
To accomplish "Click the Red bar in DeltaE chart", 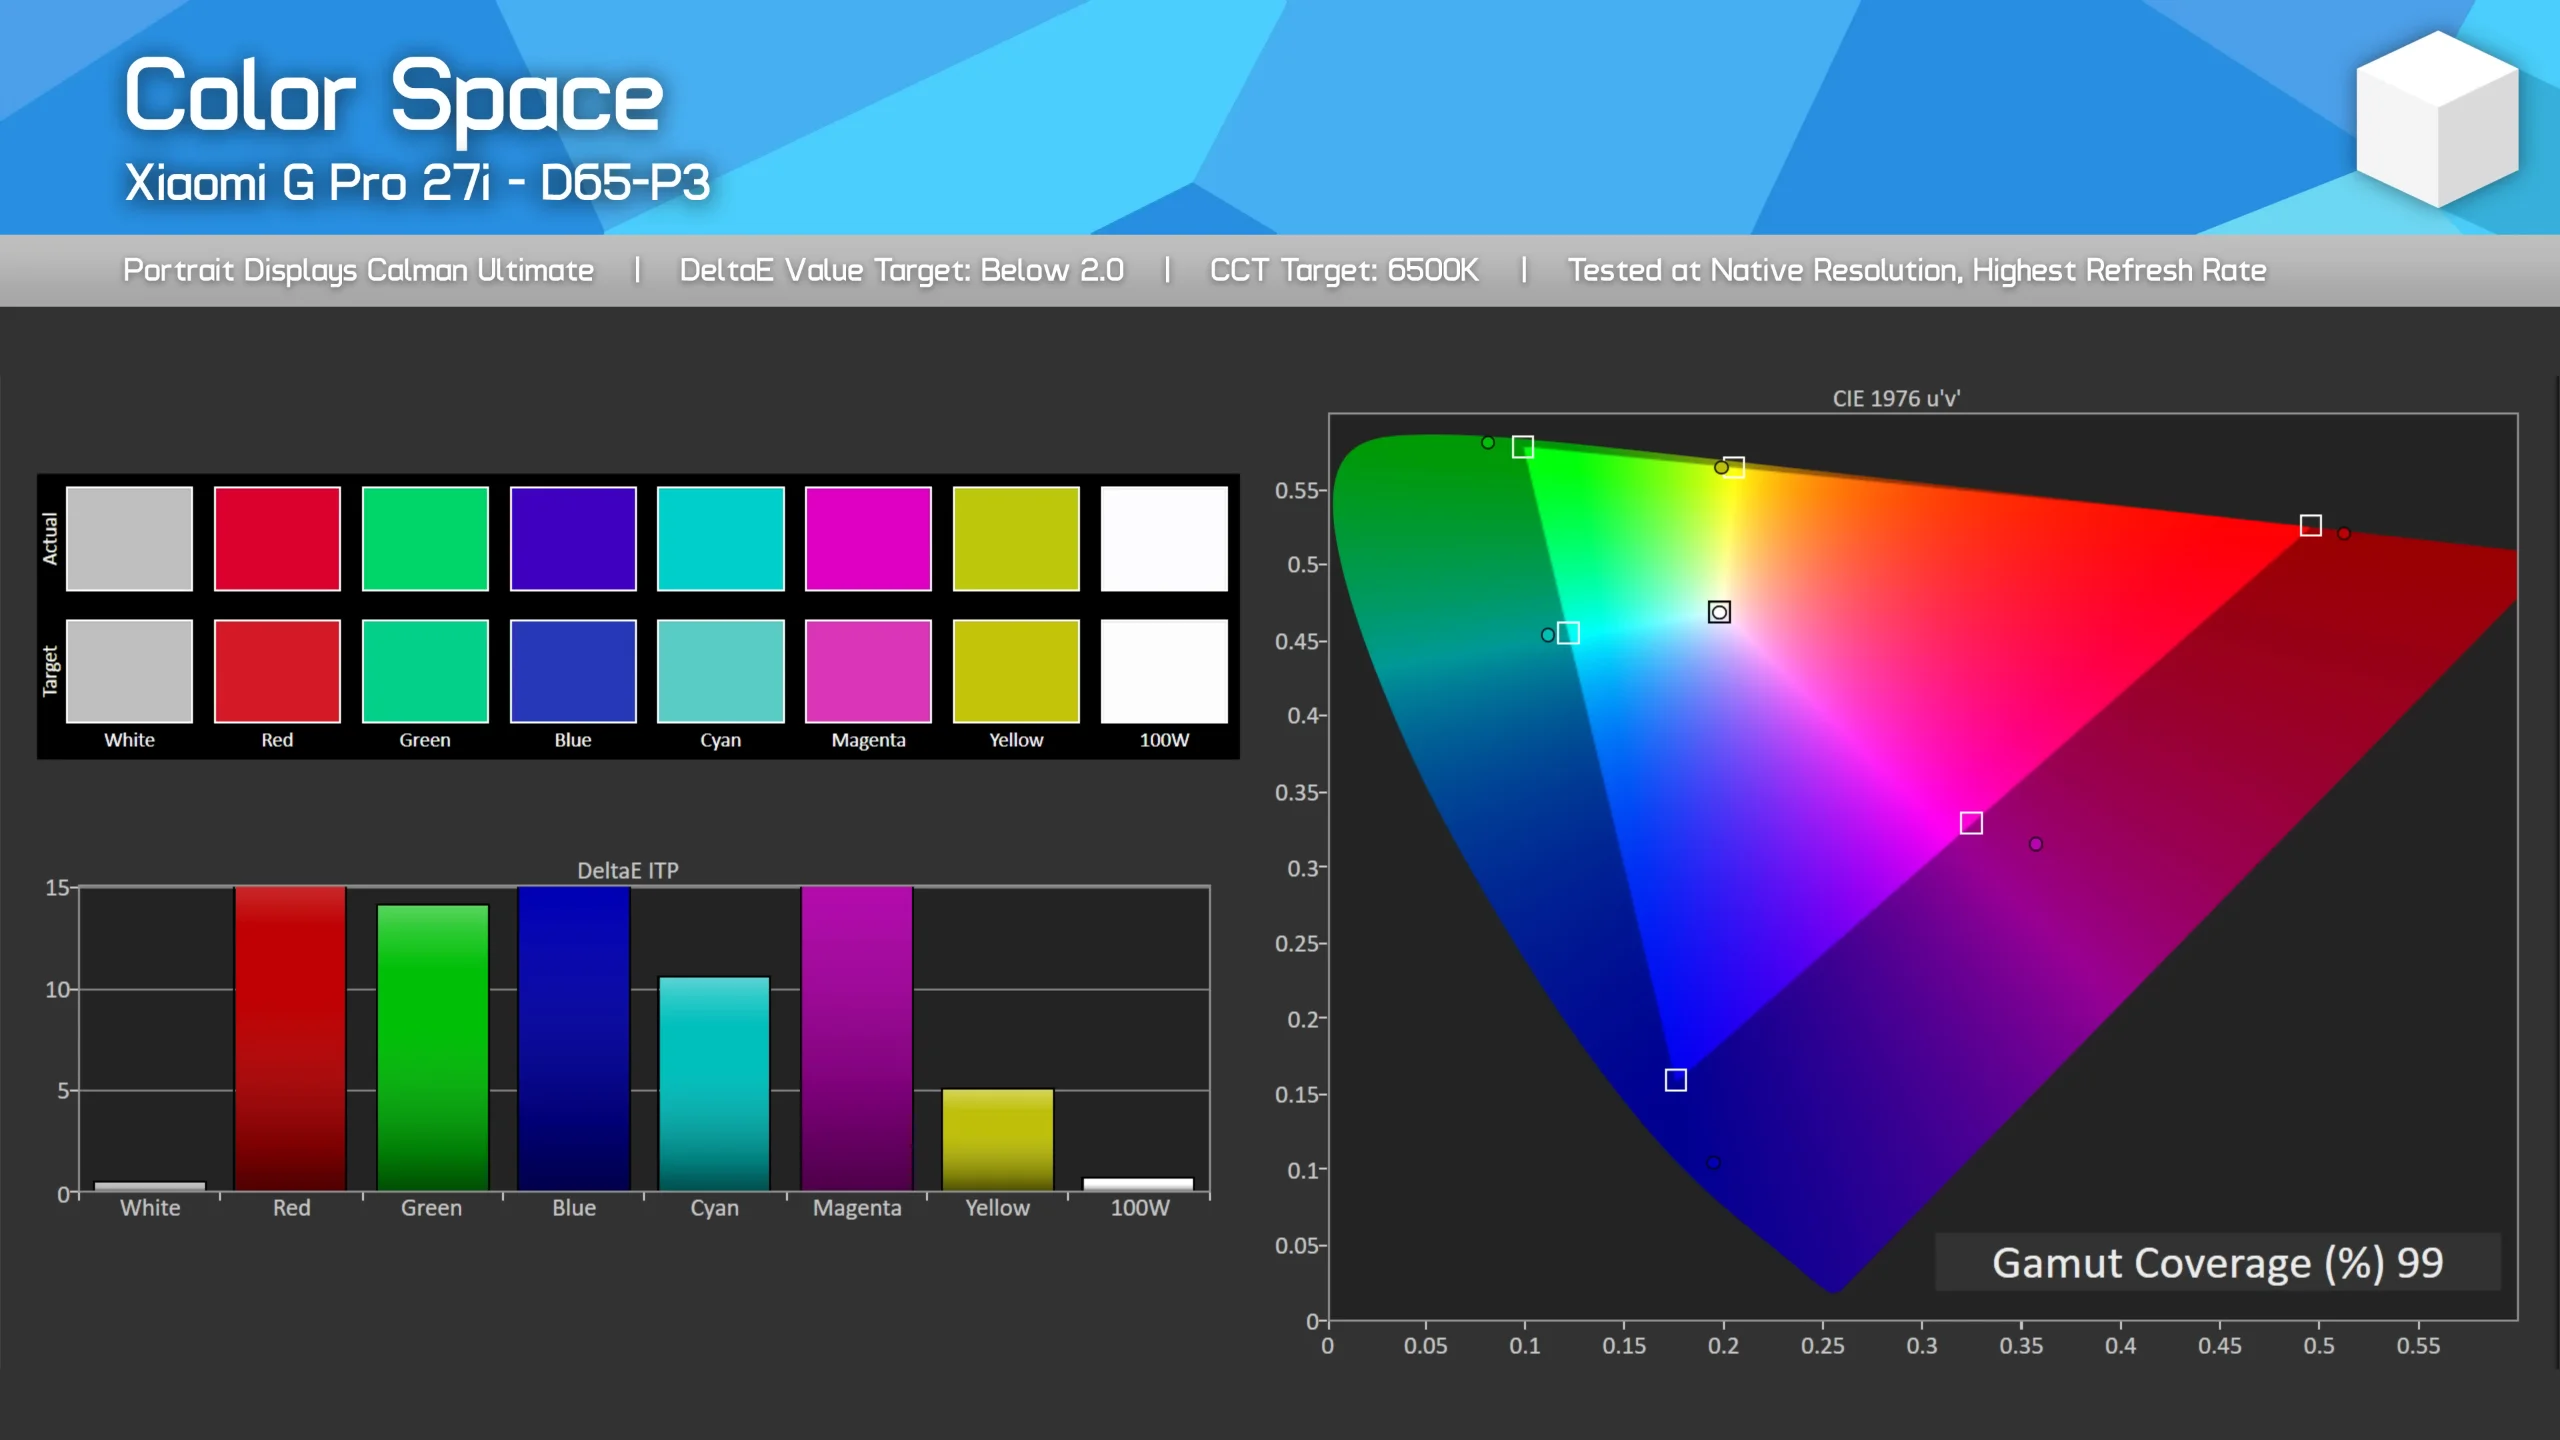I will tap(290, 1038).
